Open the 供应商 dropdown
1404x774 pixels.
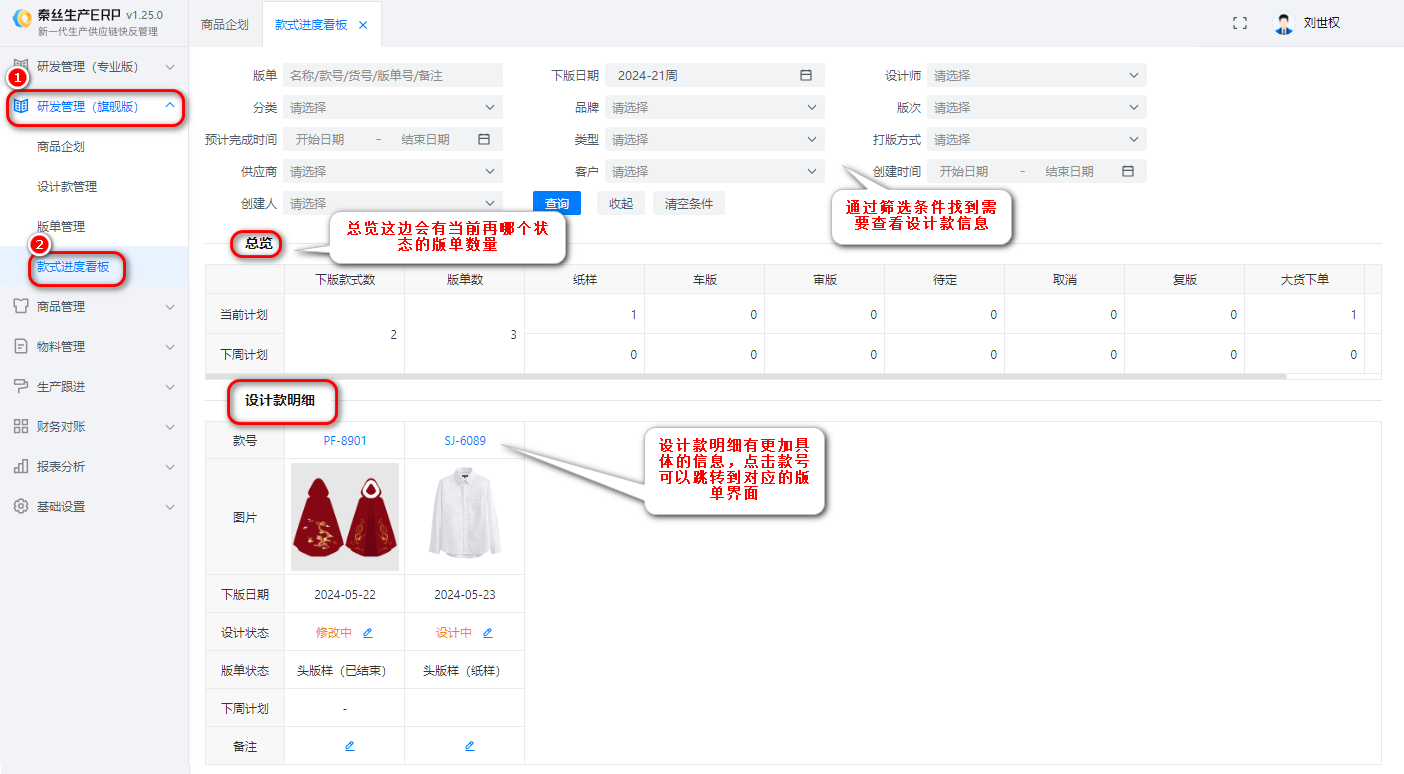click(392, 171)
